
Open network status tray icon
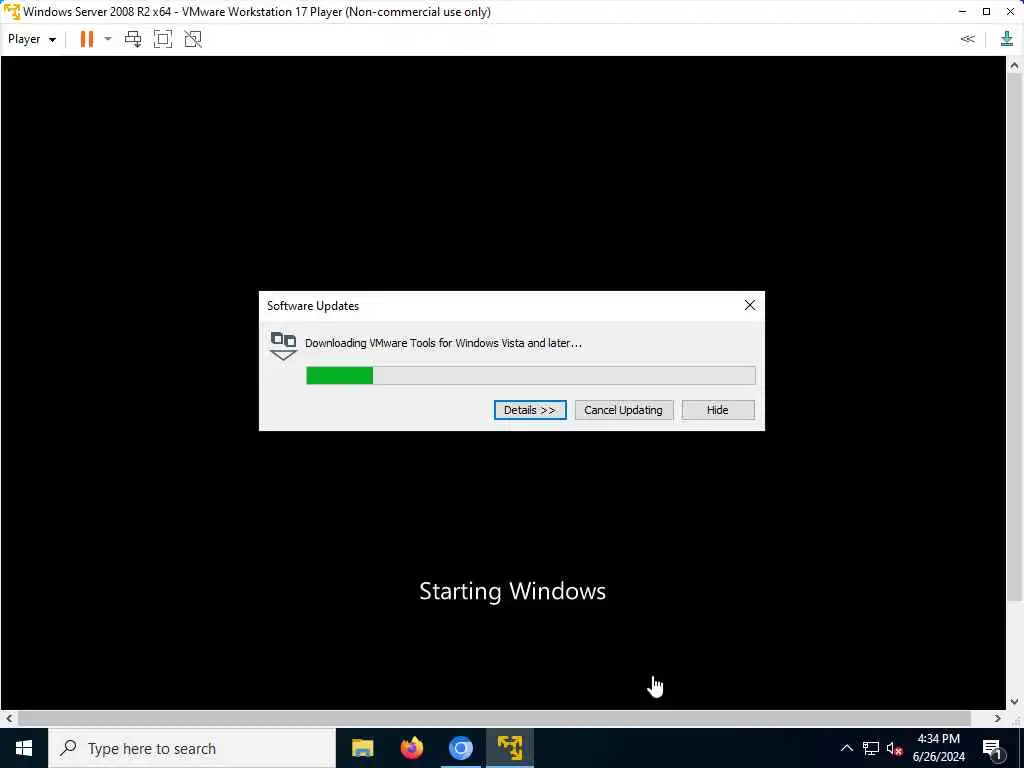871,748
